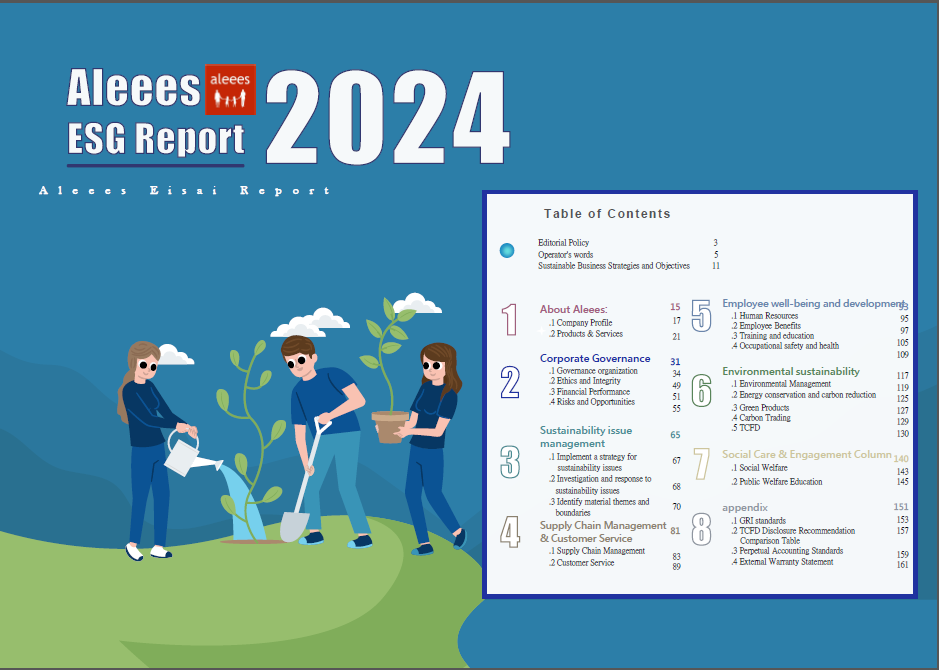Image resolution: width=939 pixels, height=670 pixels.
Task: Select '.3 Perpetual Accounting Standards' entry
Action: pos(787,551)
